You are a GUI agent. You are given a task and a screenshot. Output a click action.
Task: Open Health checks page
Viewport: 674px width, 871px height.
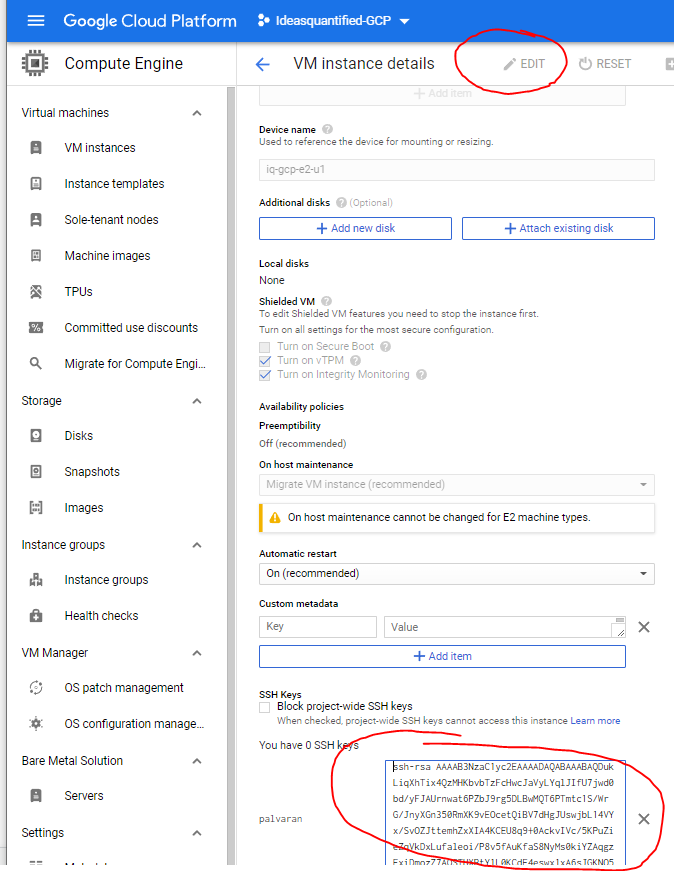tap(101, 615)
